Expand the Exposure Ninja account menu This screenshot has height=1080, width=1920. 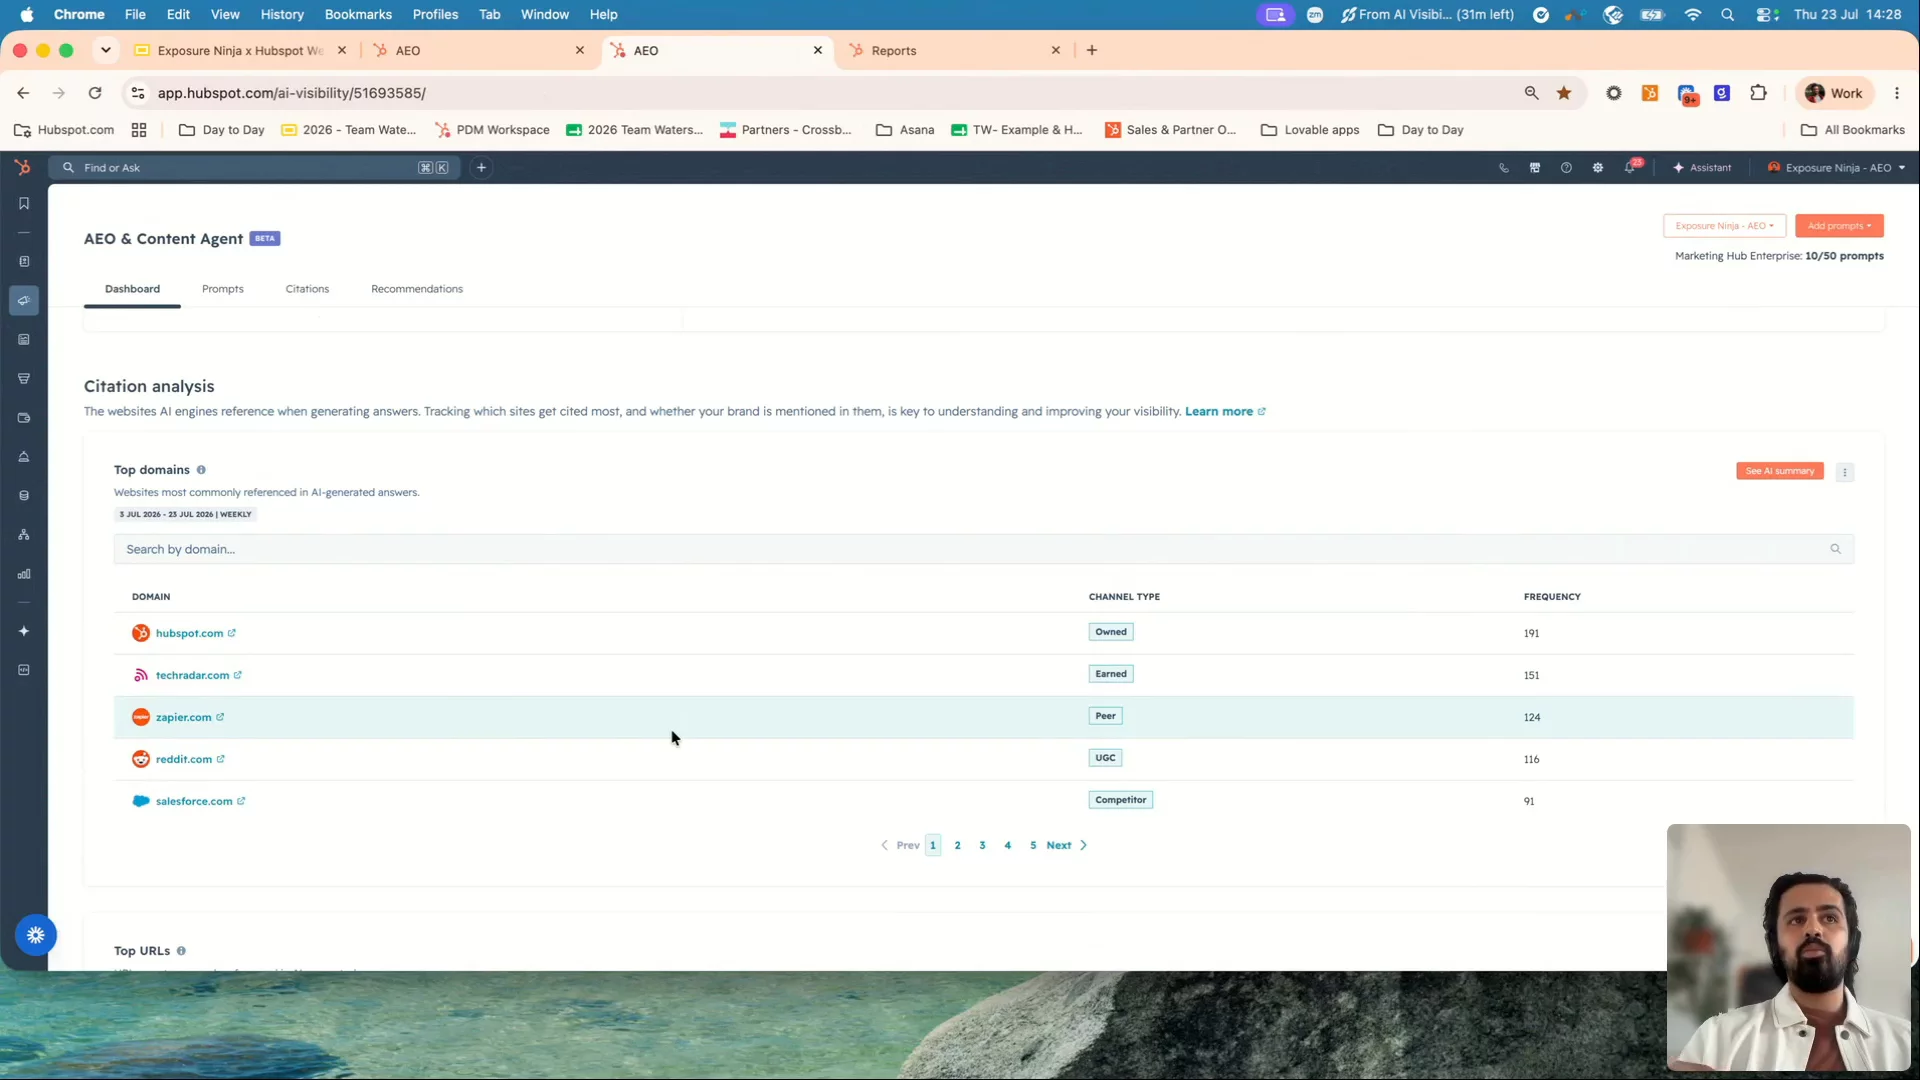click(x=1836, y=168)
